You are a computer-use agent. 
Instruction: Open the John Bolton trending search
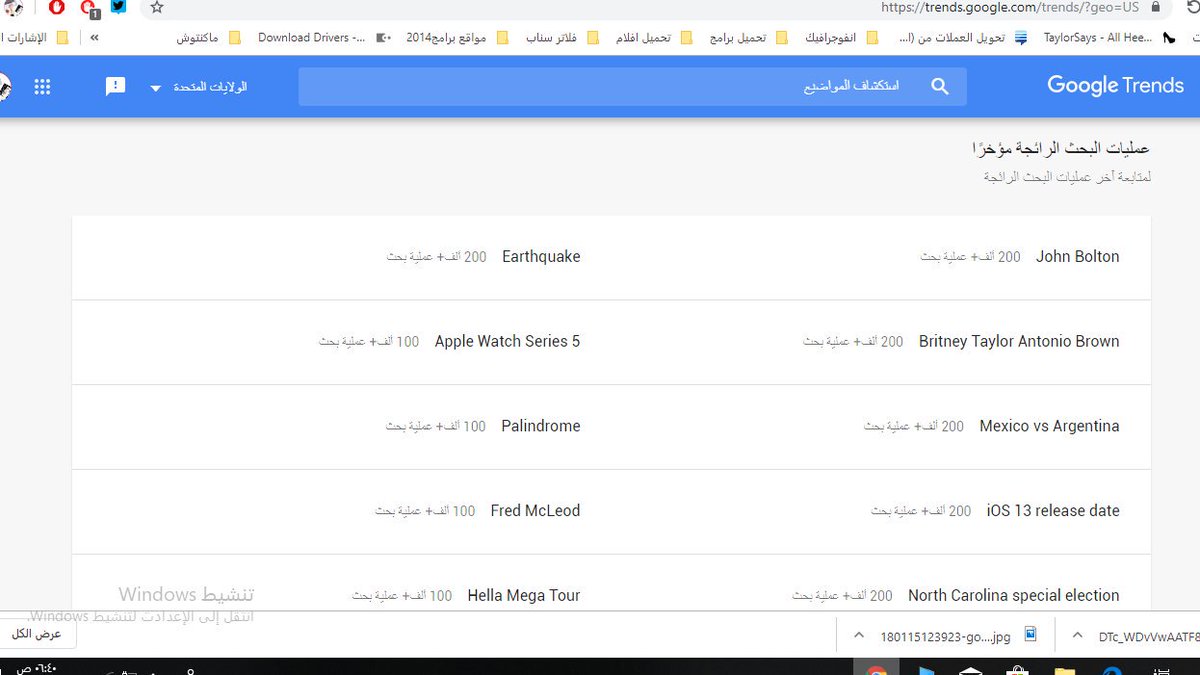pos(1077,257)
